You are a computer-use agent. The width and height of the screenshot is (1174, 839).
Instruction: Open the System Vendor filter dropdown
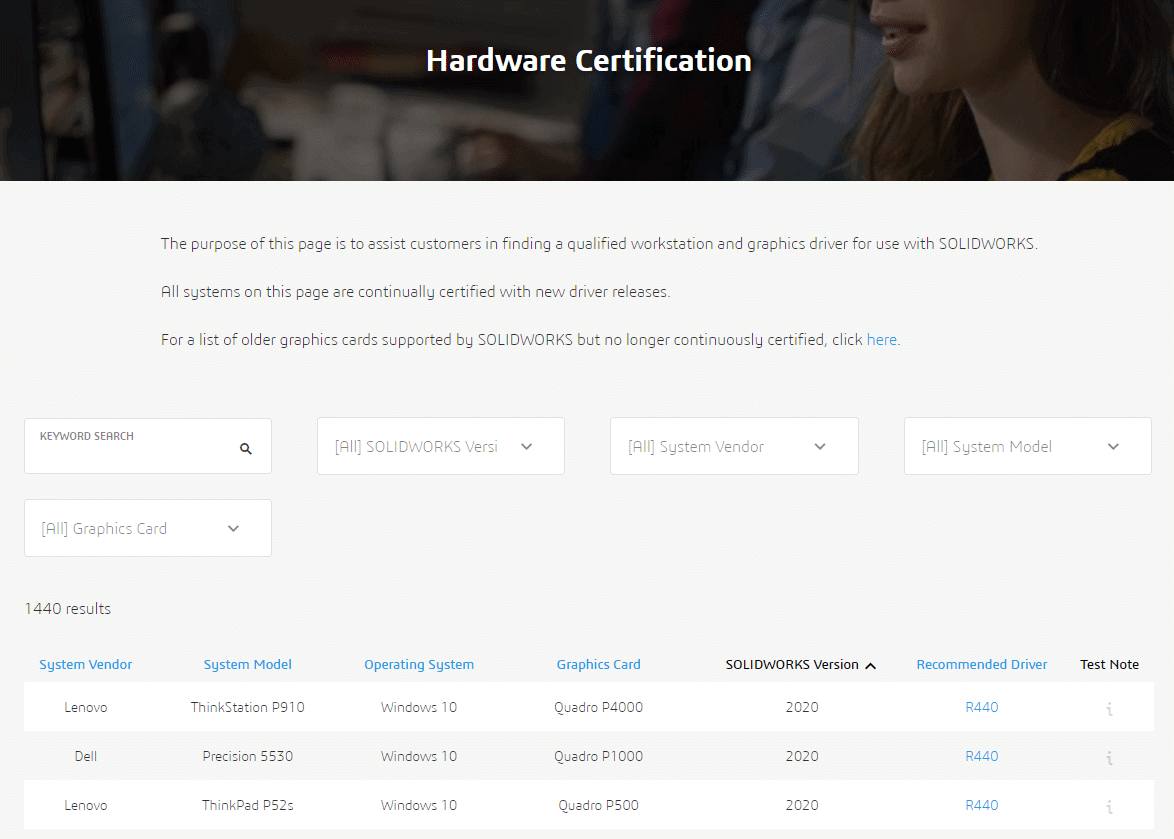pyautogui.click(x=734, y=446)
